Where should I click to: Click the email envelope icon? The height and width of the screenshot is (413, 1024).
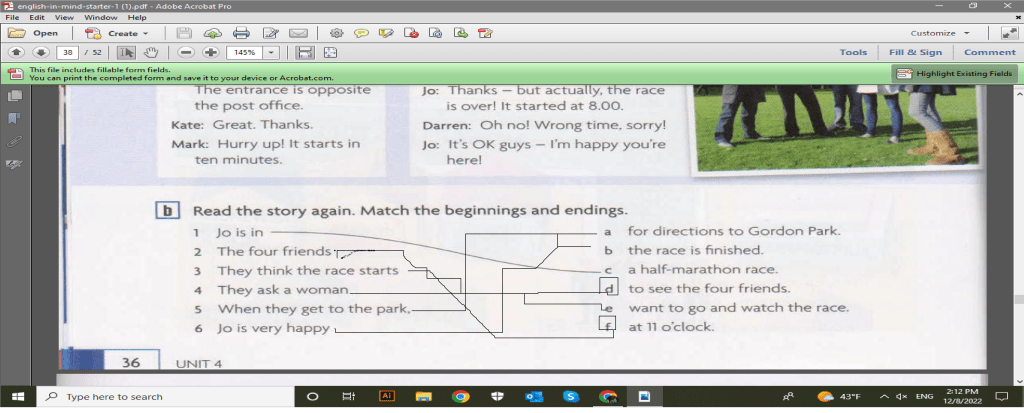(297, 33)
